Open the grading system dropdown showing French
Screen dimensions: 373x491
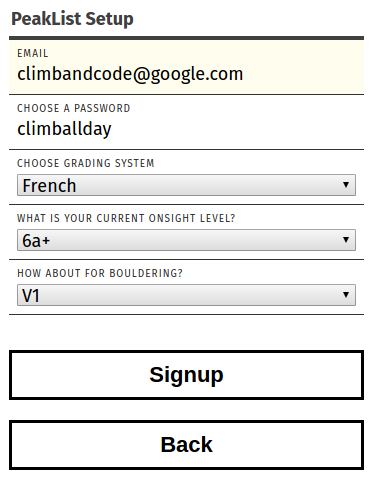pyautogui.click(x=186, y=185)
